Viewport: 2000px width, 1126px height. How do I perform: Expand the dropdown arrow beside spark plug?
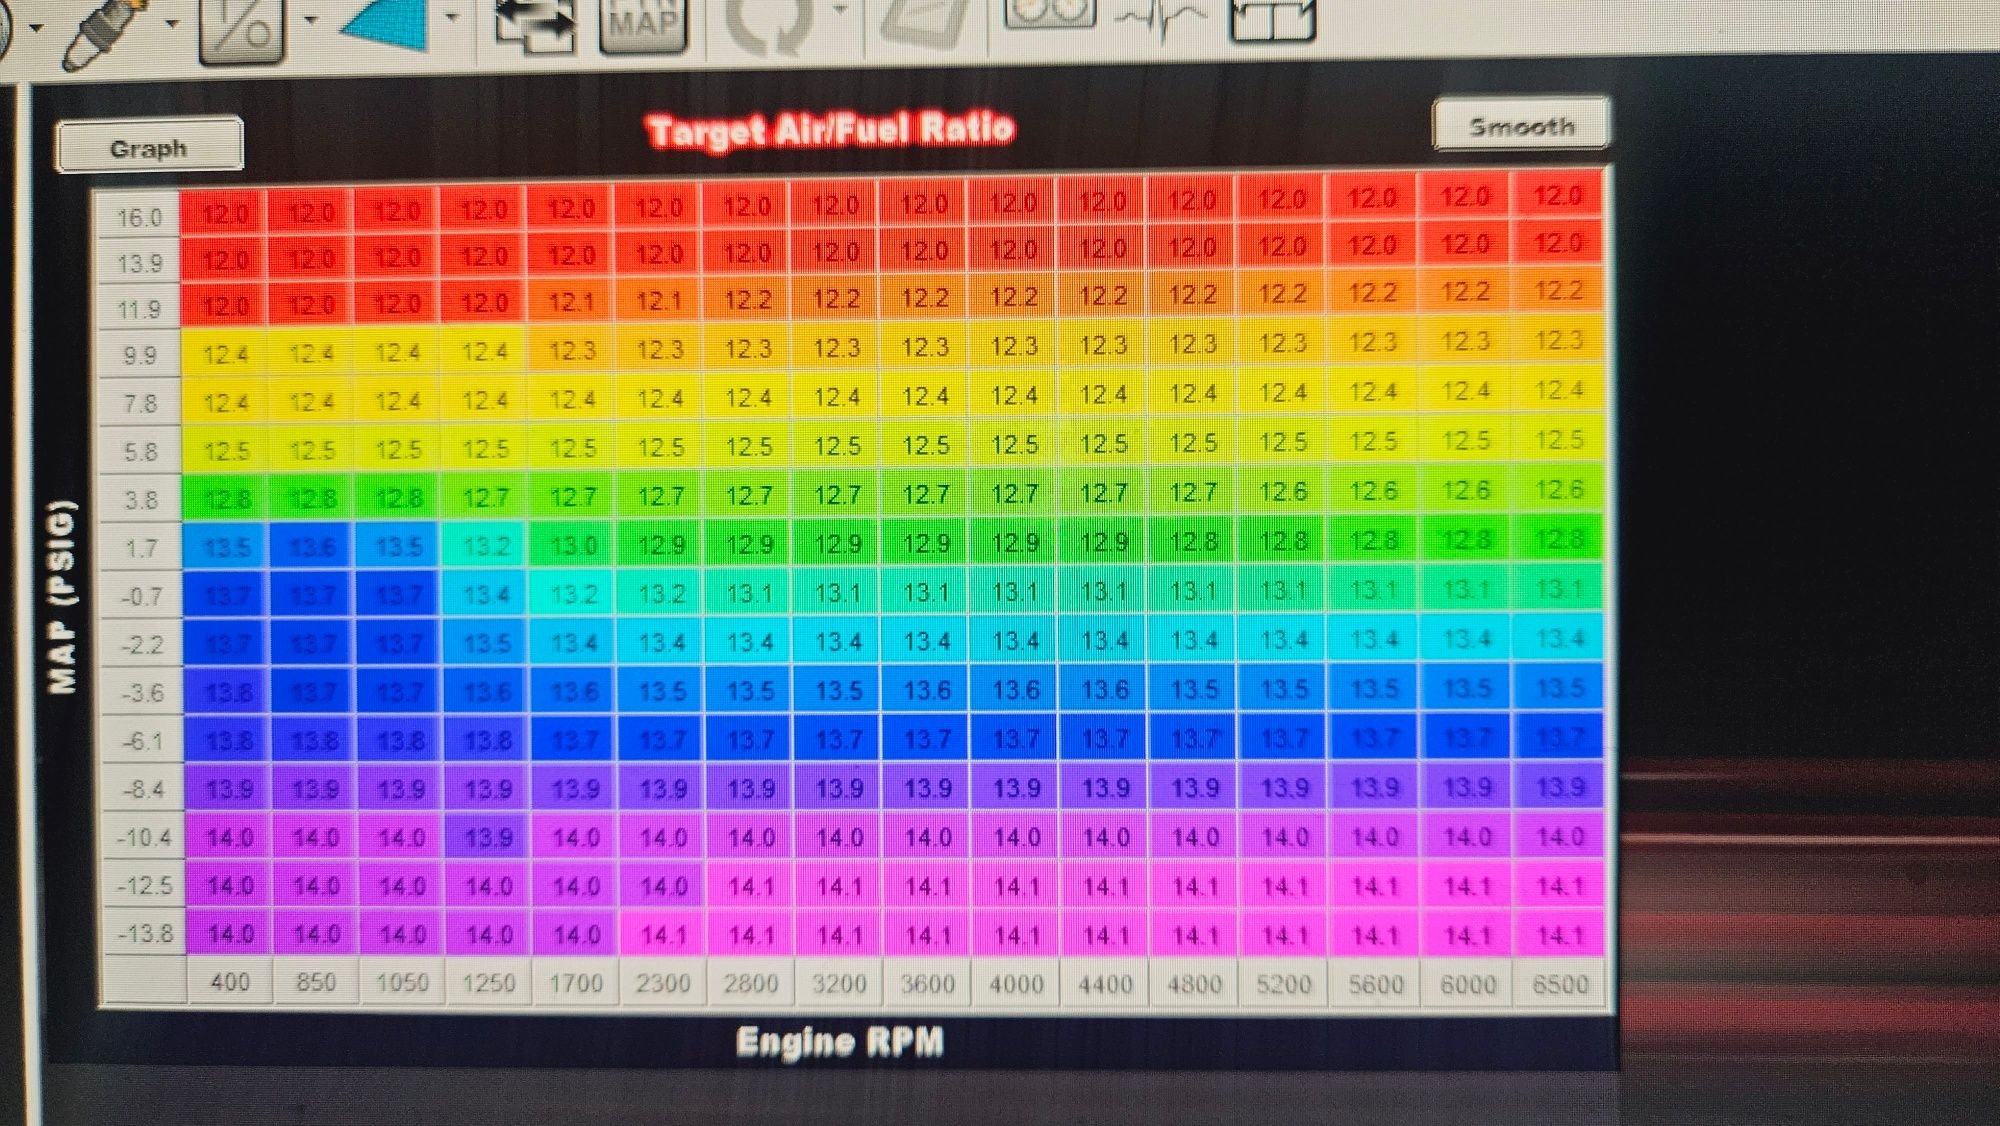173,22
